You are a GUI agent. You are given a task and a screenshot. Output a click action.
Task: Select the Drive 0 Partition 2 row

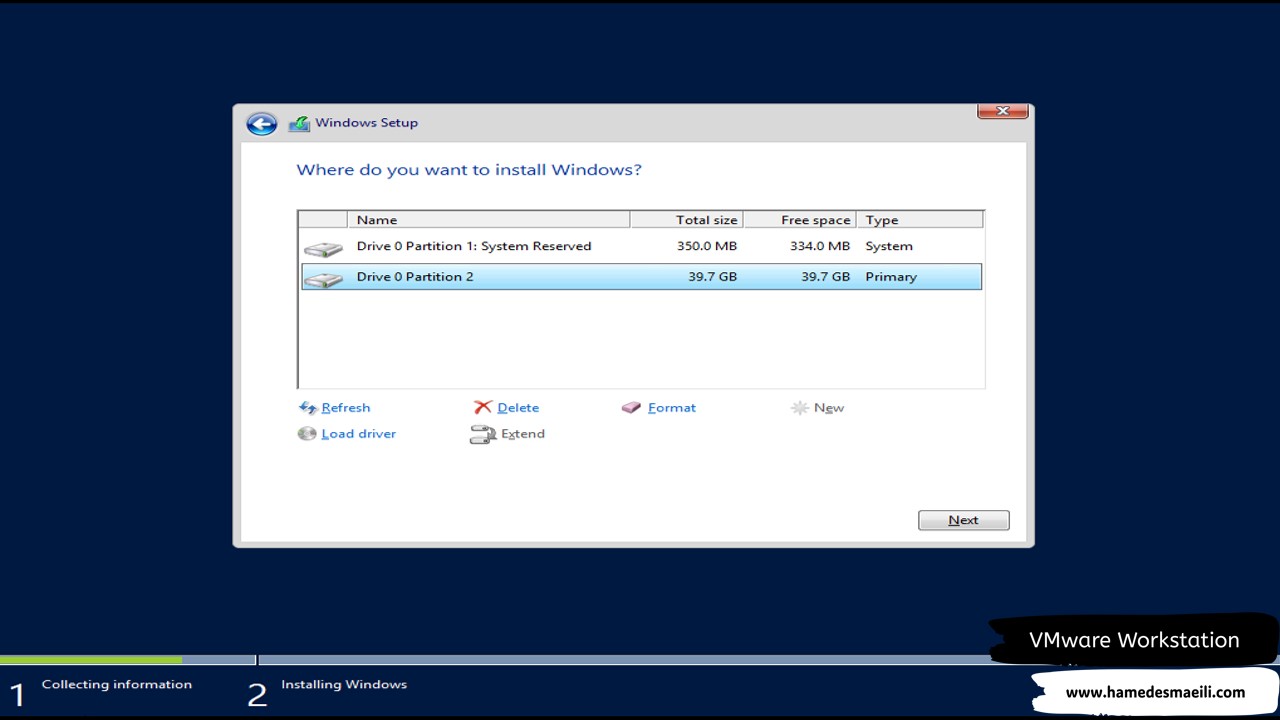click(641, 277)
